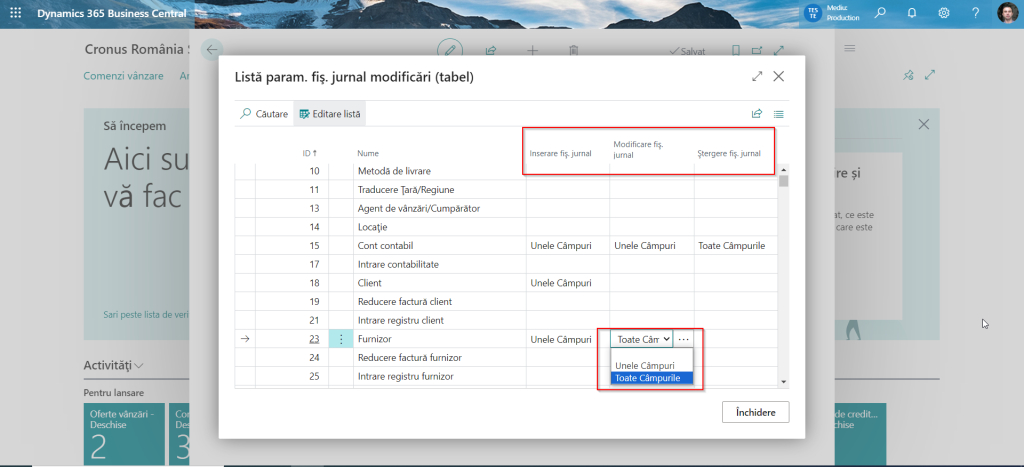Open row menu for Furnizor
This screenshot has height=467, width=1024.
[341, 340]
